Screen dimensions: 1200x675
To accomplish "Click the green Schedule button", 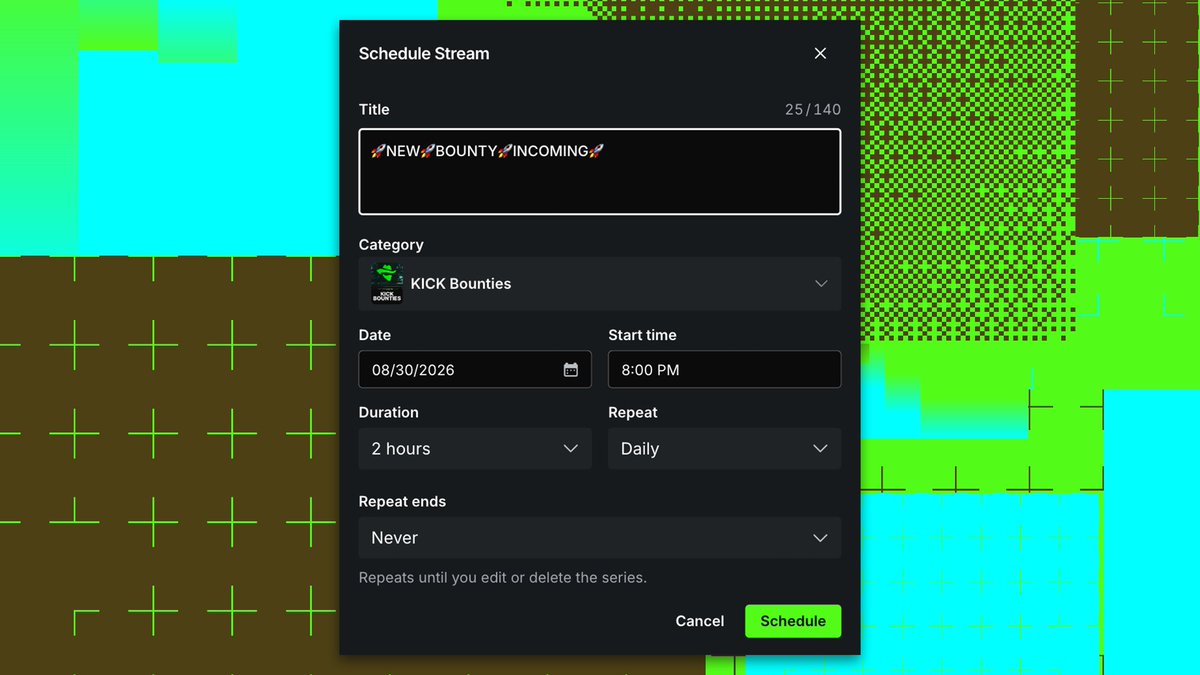I will tap(793, 621).
